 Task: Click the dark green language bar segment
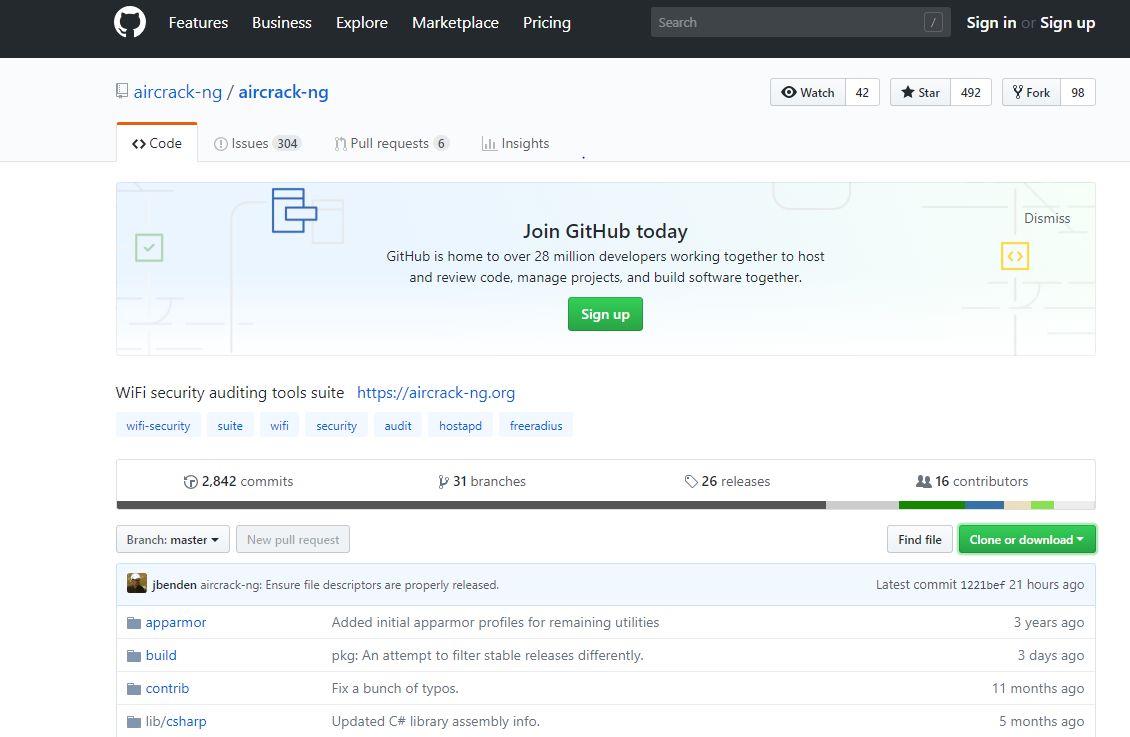tap(932, 505)
